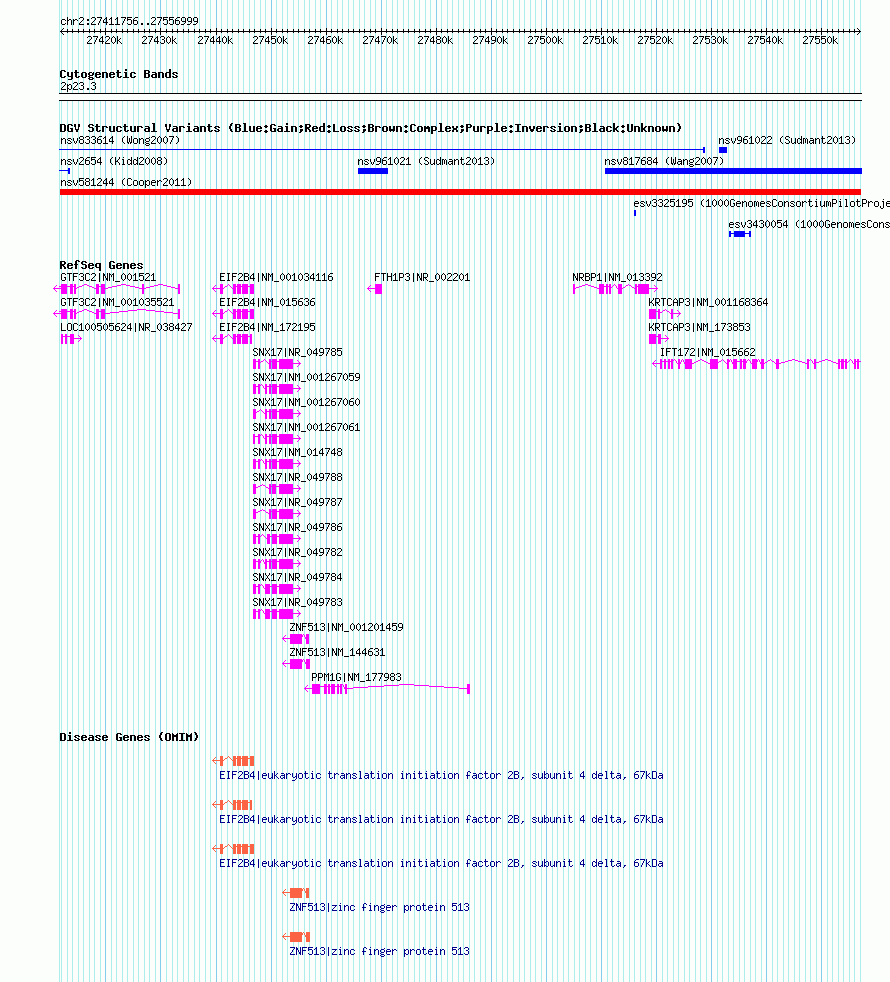Click the SNX17|NR_049787 transcript glyph

click(x=276, y=514)
